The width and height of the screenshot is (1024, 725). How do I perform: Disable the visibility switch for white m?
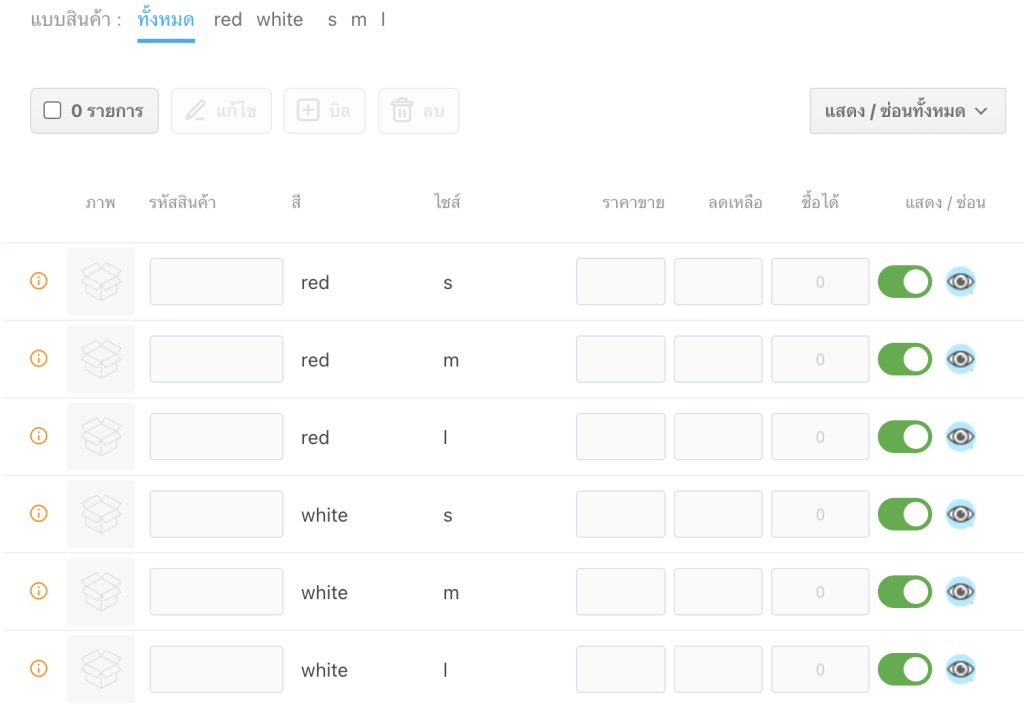tap(904, 592)
